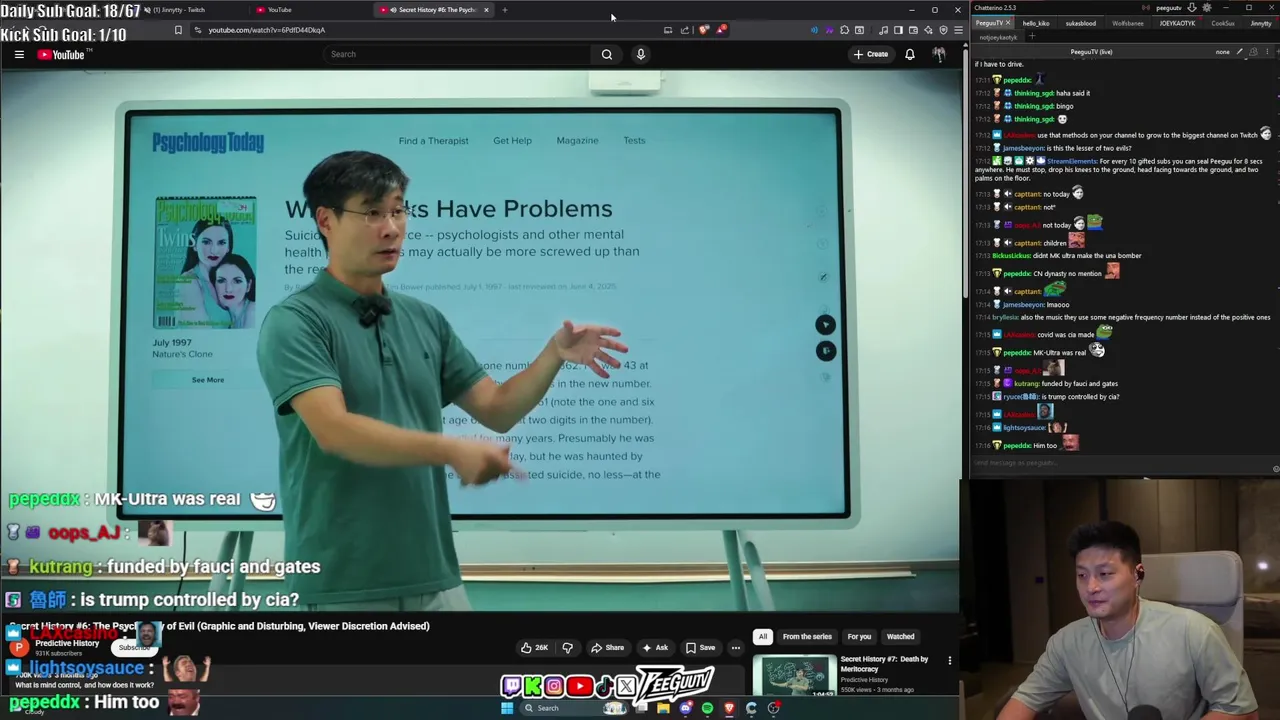Click Chatterino update download arrow icon

(1191, 8)
